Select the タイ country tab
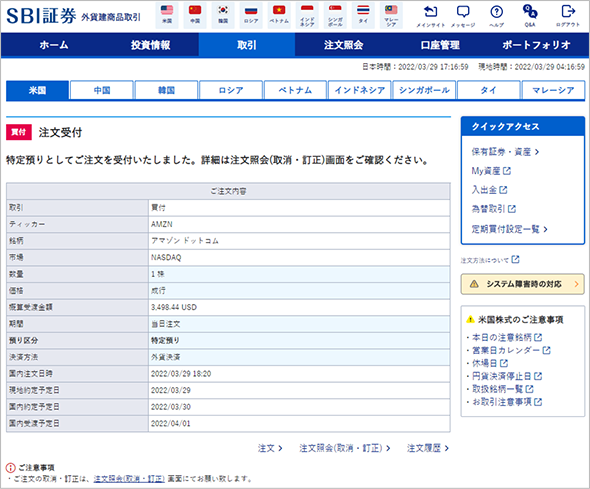590x489 pixels. point(488,90)
